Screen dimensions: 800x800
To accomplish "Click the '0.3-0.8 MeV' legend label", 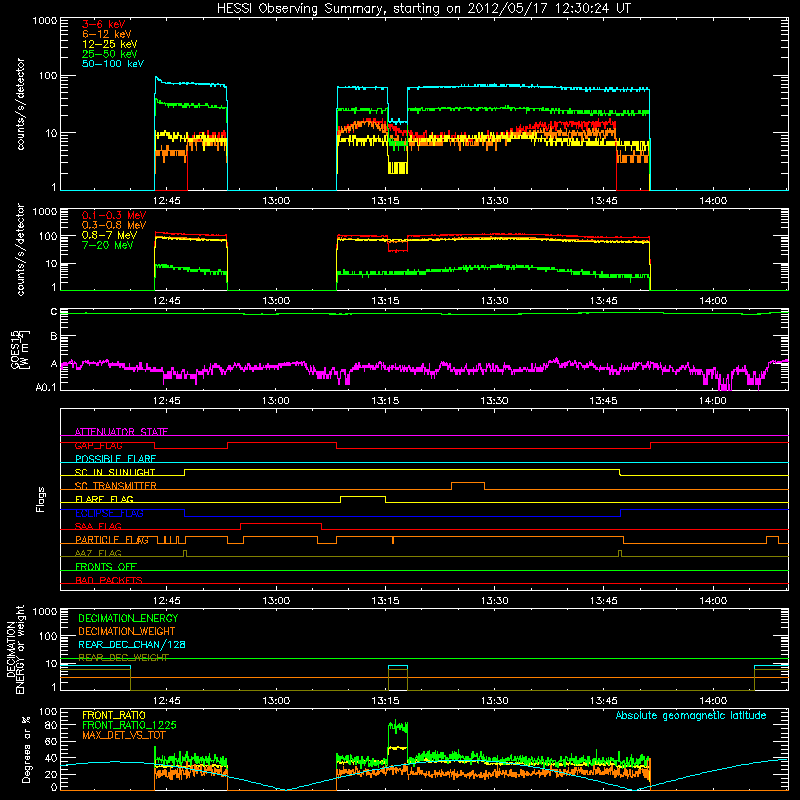I will point(114,225).
